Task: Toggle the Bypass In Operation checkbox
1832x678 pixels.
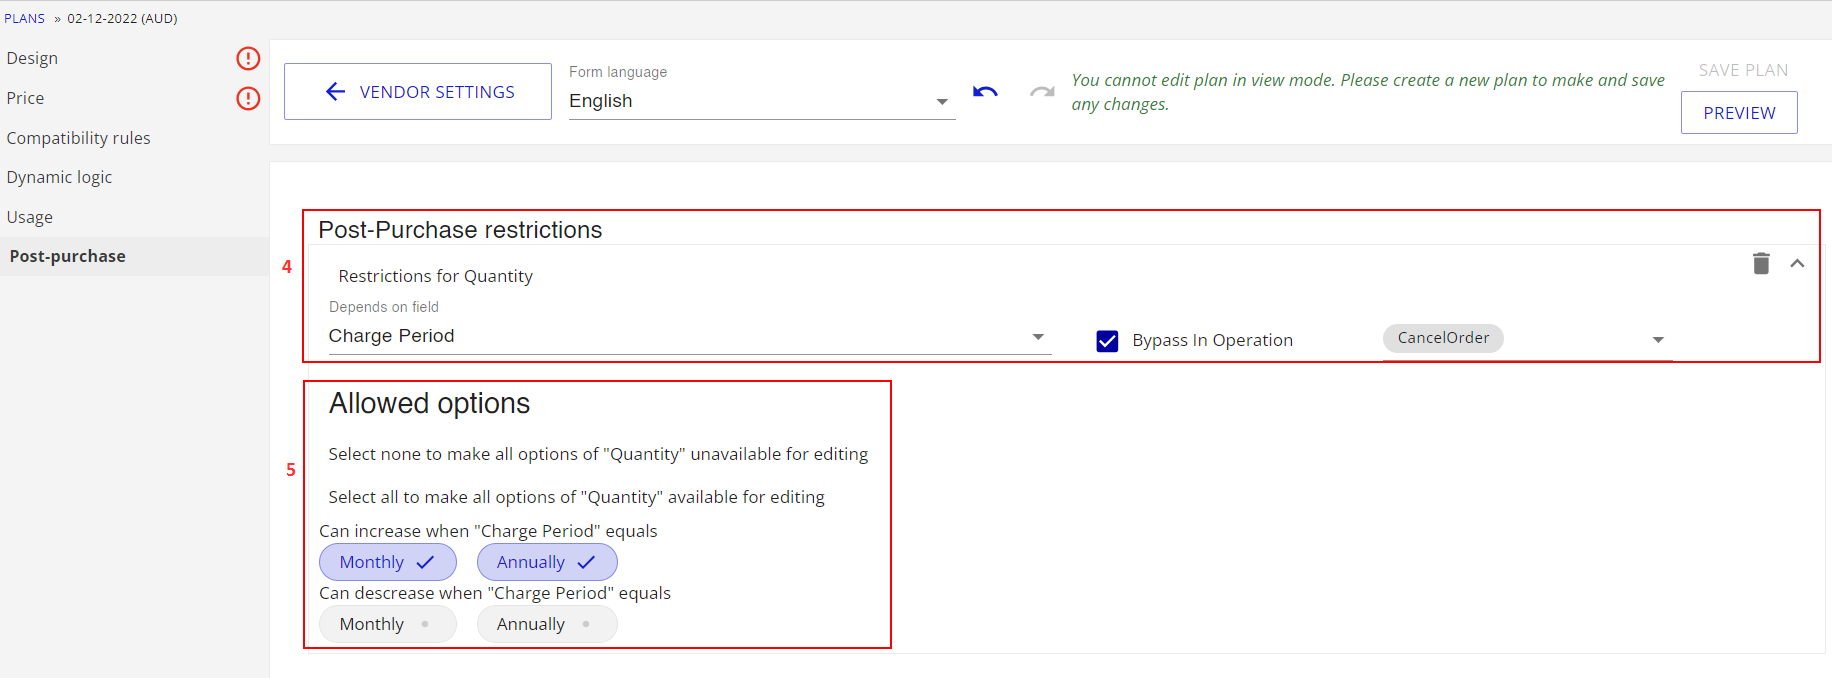Action: point(1107,341)
